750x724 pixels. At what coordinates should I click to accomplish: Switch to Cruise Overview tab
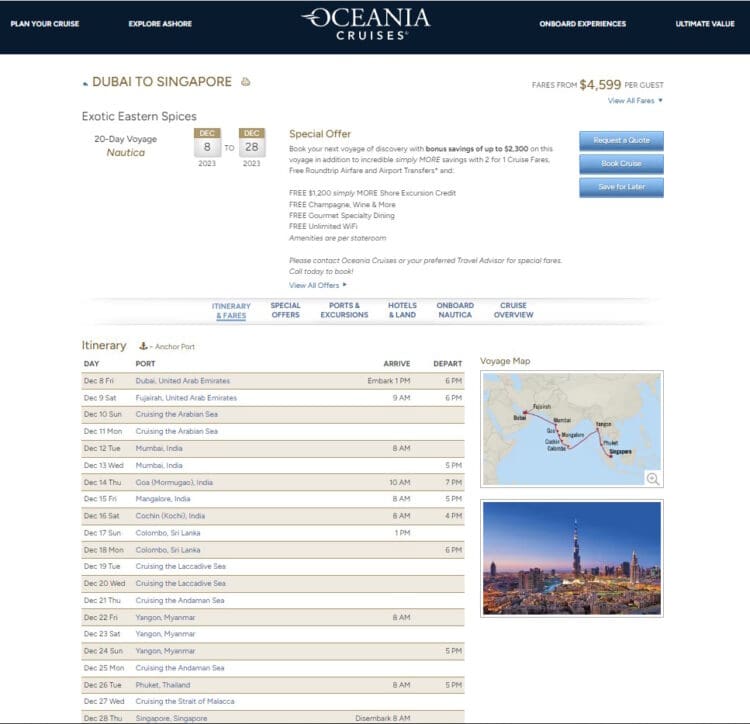tap(513, 310)
